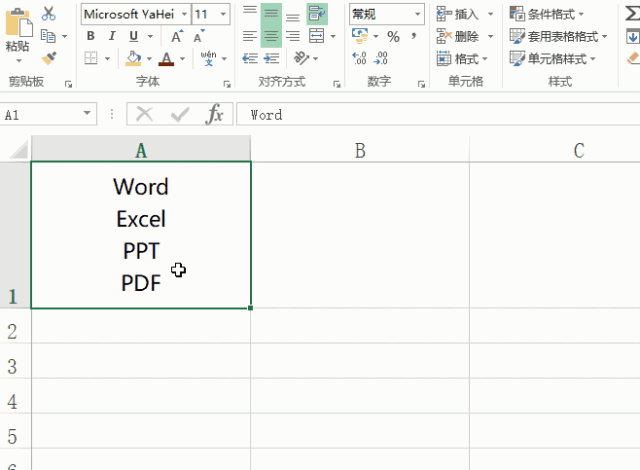Select the Format Painter brush
The height and width of the screenshot is (470, 640).
(x=49, y=58)
